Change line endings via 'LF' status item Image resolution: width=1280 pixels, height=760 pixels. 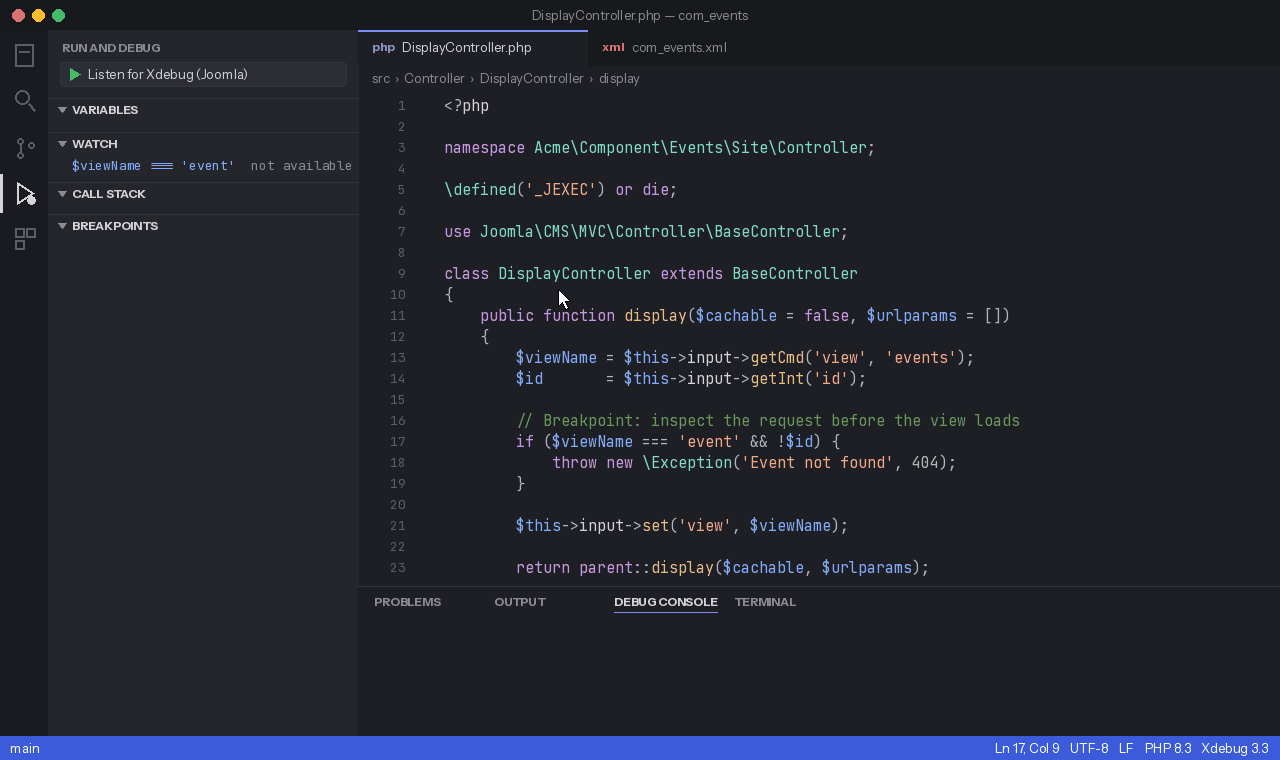click(1126, 748)
